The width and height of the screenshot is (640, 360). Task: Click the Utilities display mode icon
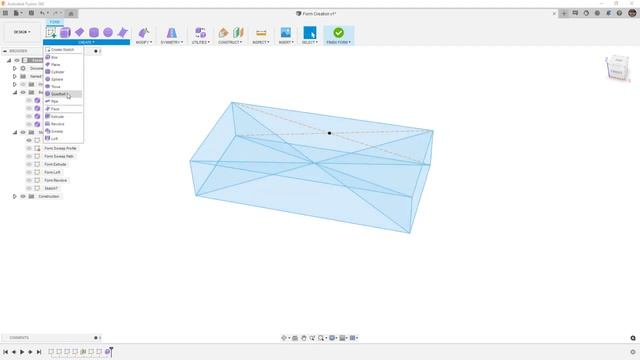(200, 33)
